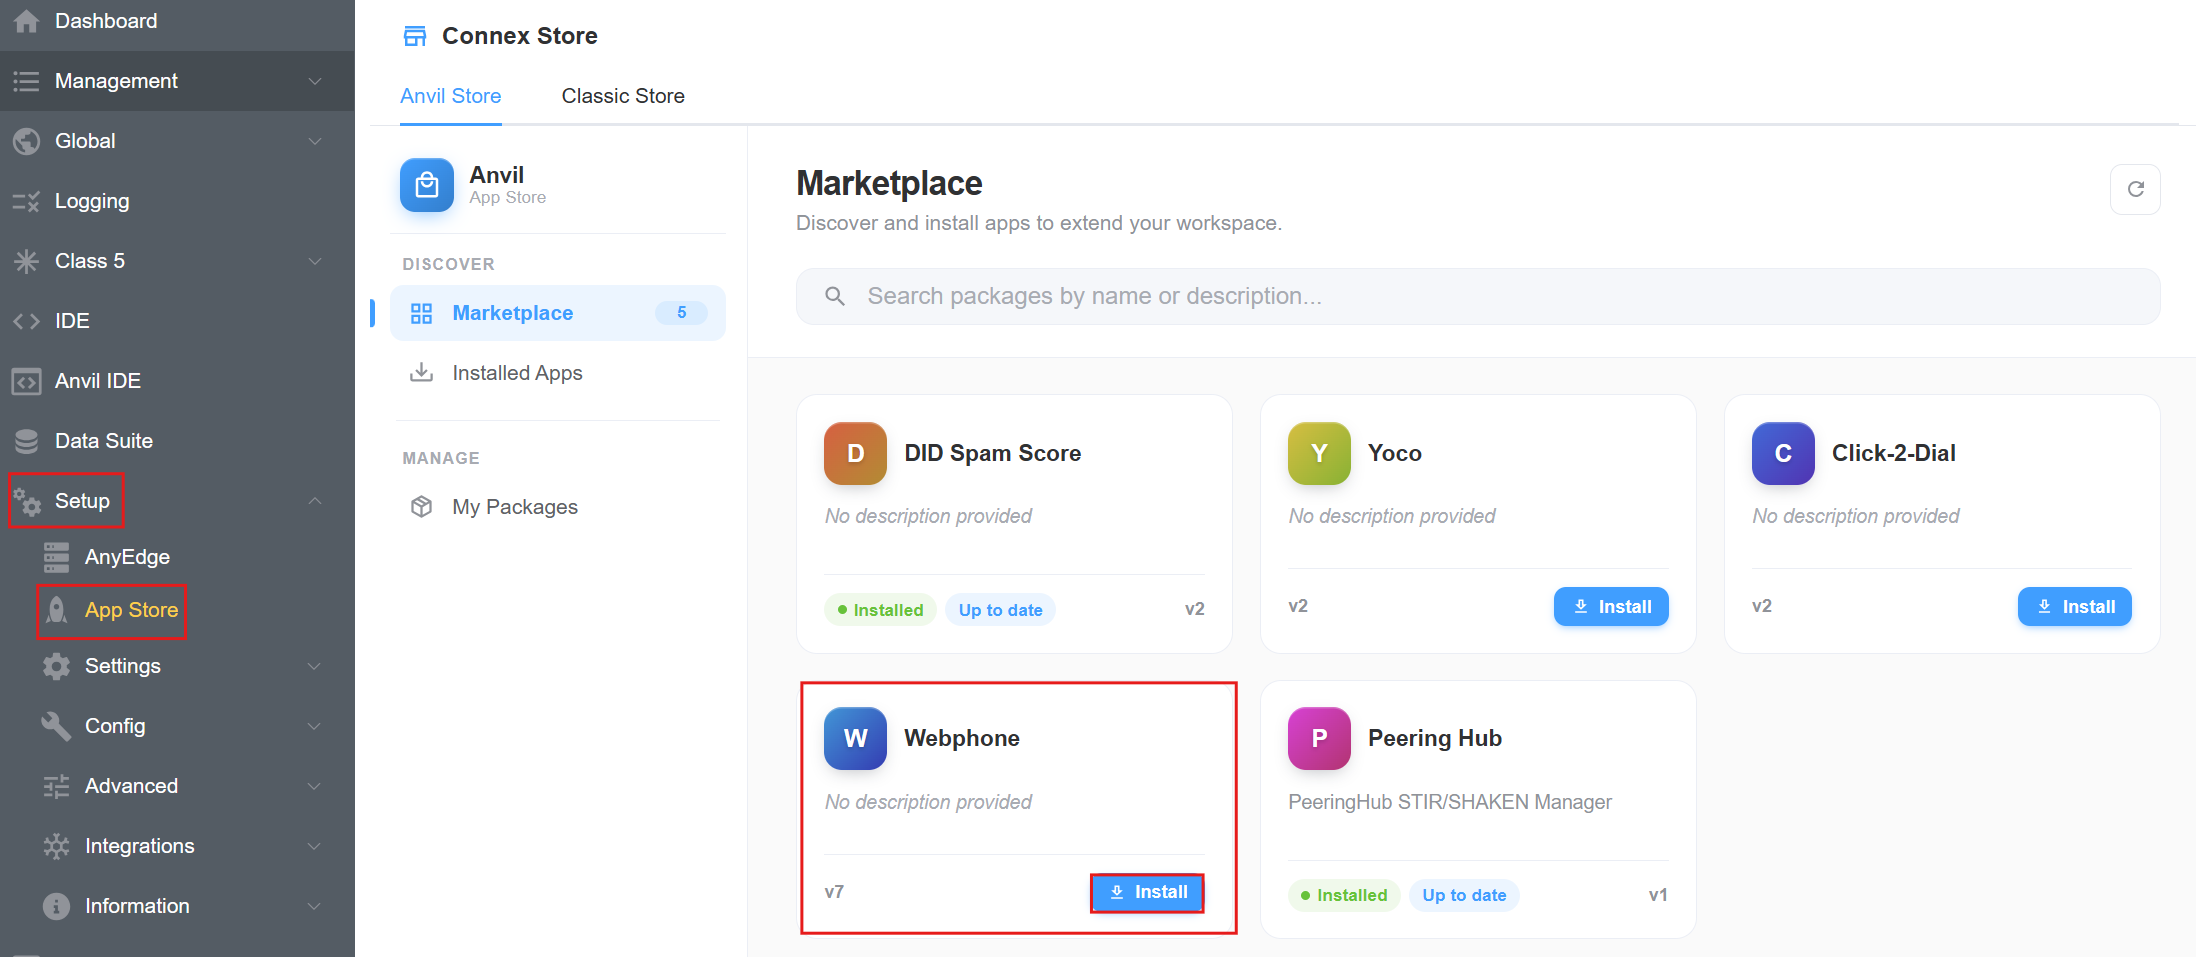Collapse the Setup menu chevron
Screen dimensions: 2196x957
[315, 501]
